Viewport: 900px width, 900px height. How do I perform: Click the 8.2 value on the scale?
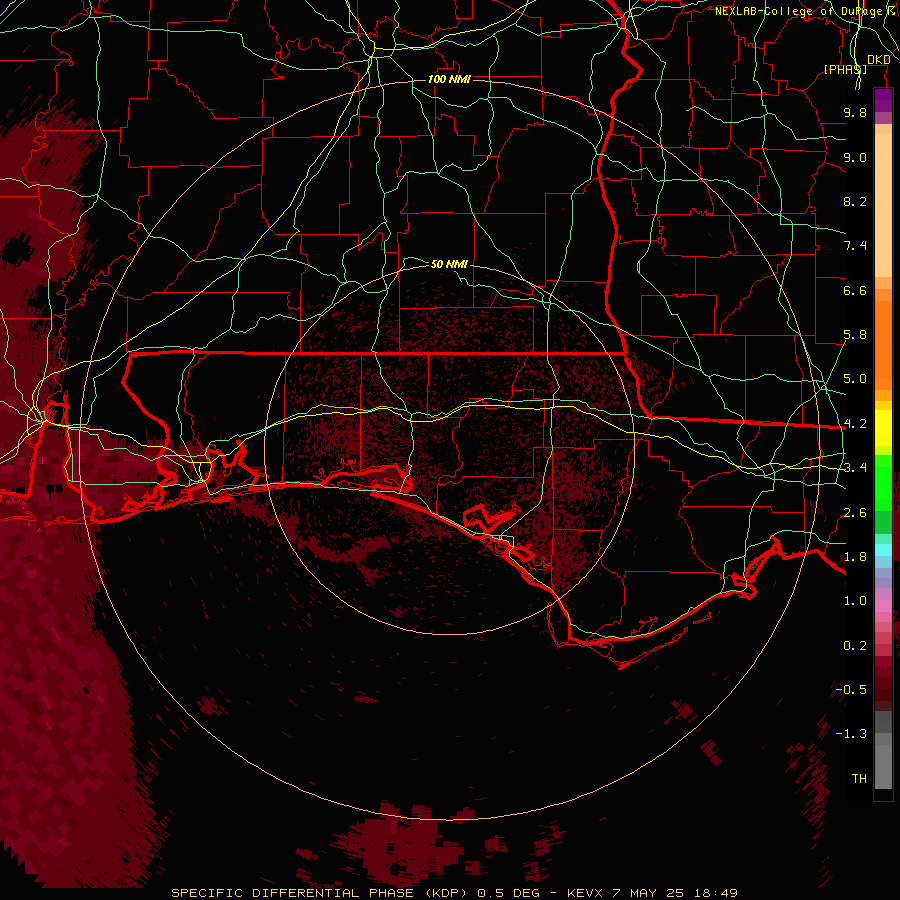(x=855, y=201)
